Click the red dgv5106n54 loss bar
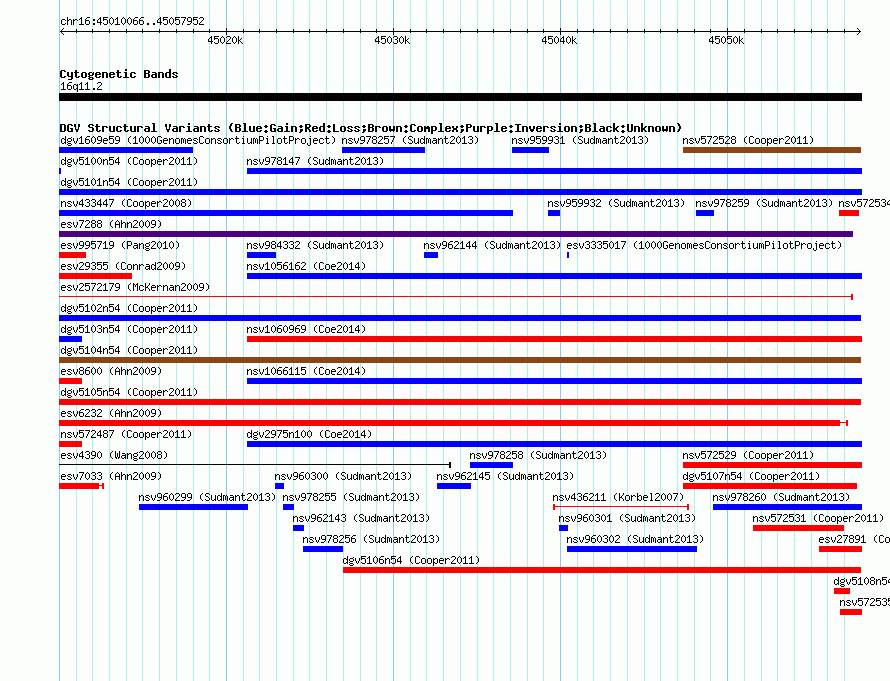Image resolution: width=890 pixels, height=681 pixels. click(x=602, y=570)
